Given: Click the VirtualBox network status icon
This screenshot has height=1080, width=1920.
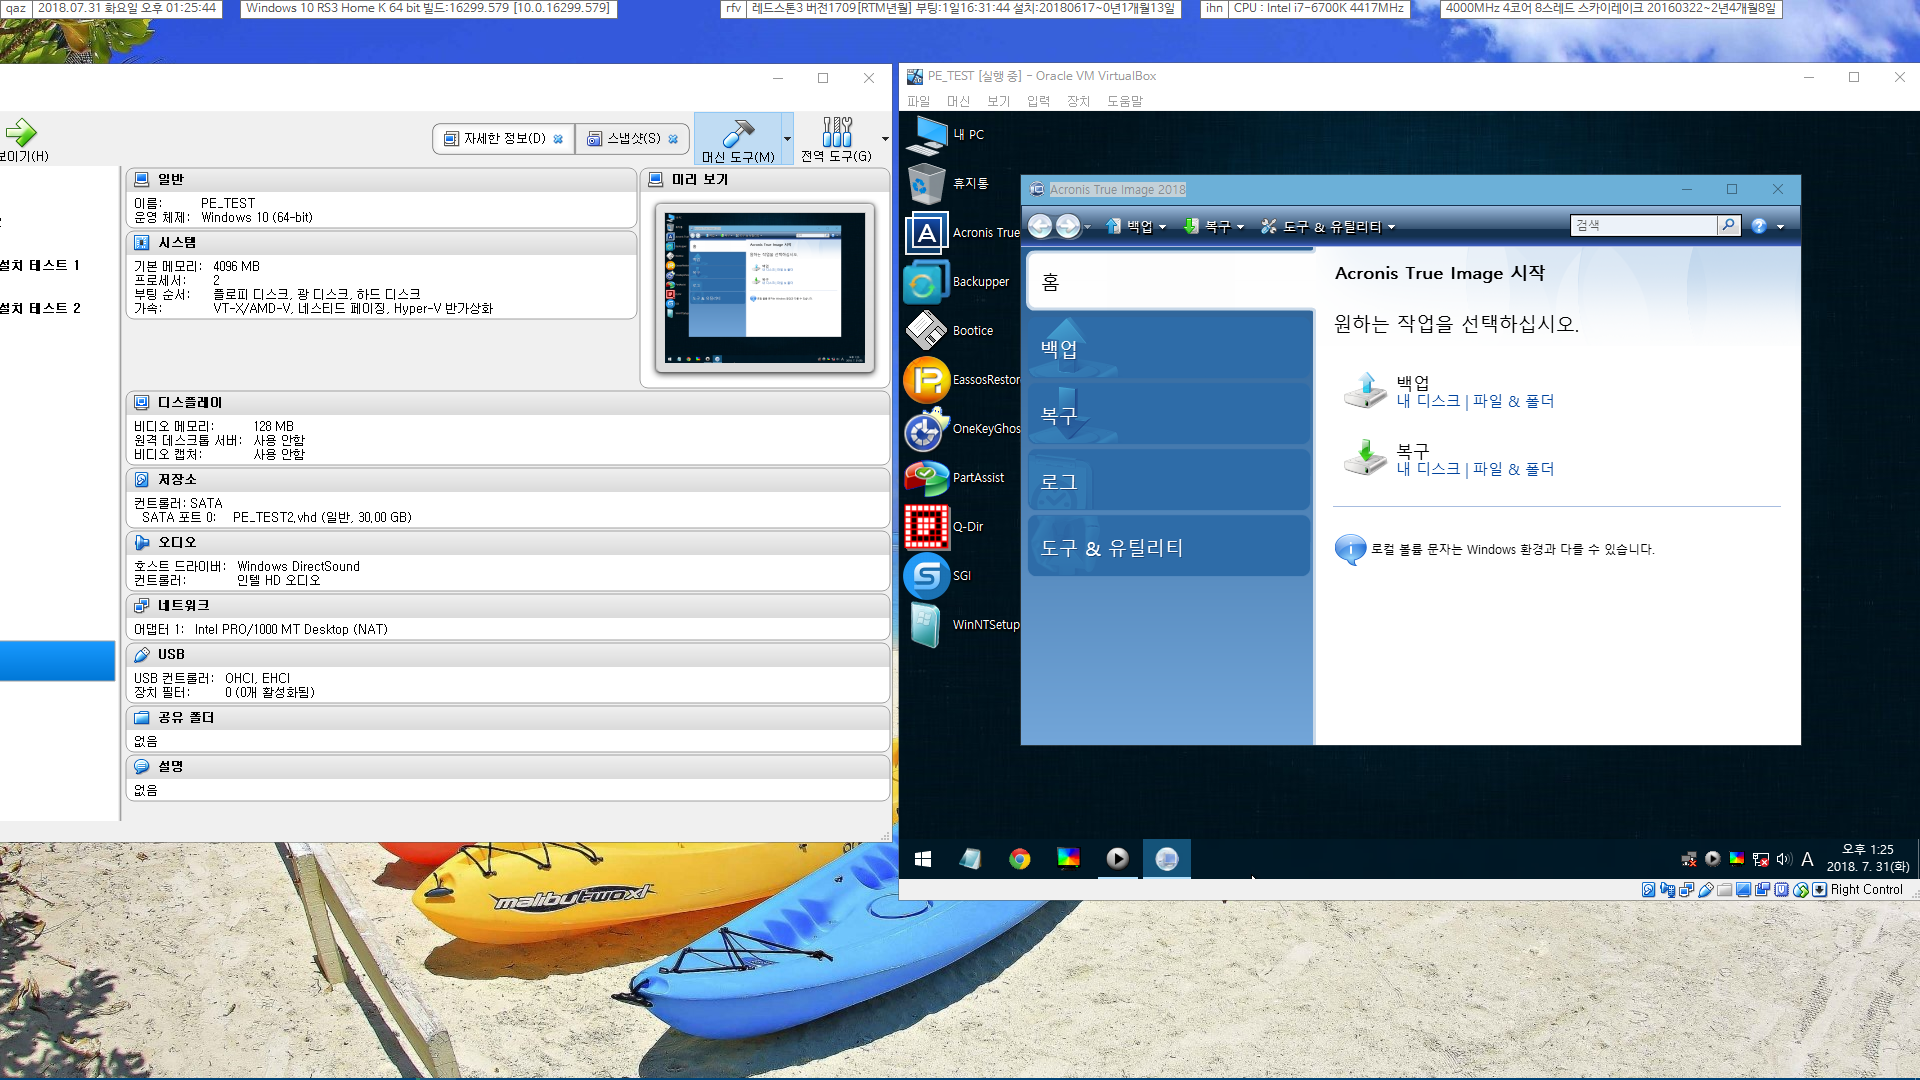Looking at the screenshot, I should click(x=1687, y=890).
